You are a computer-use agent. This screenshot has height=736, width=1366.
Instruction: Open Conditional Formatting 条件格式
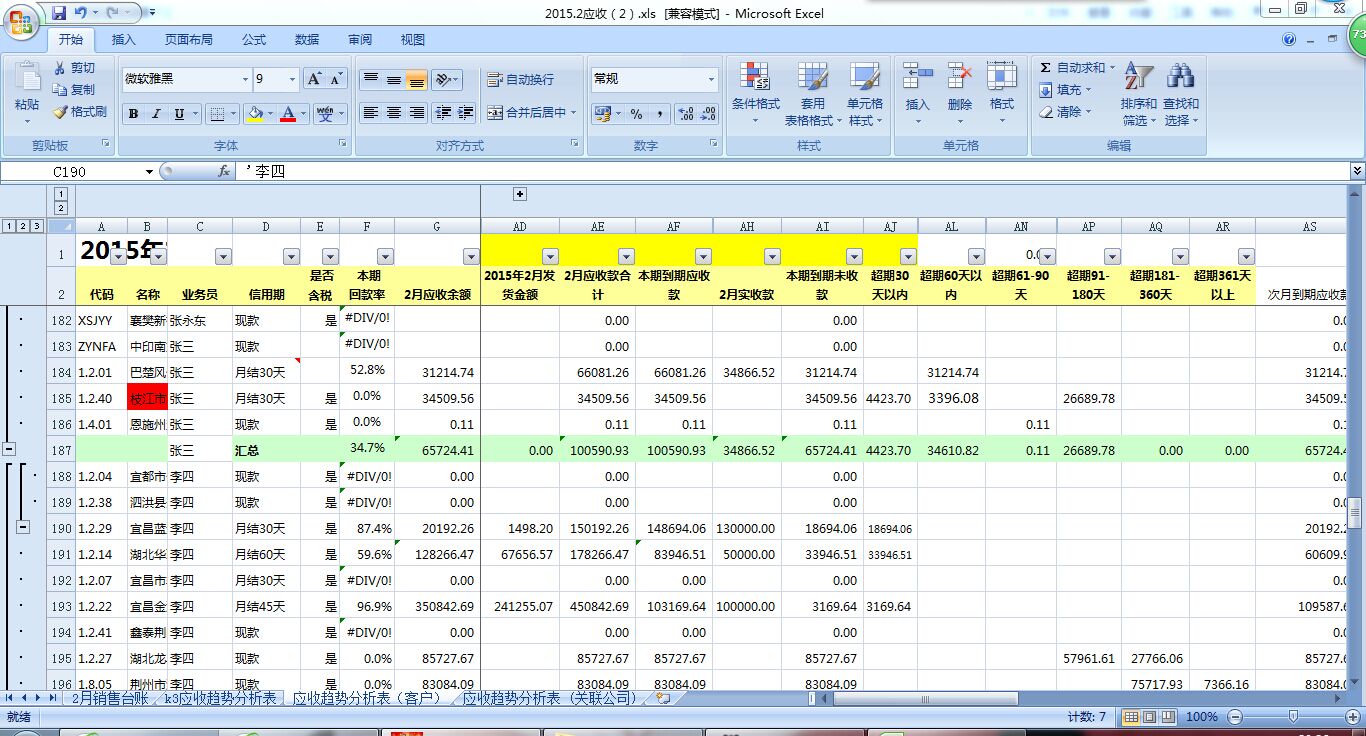(x=755, y=95)
